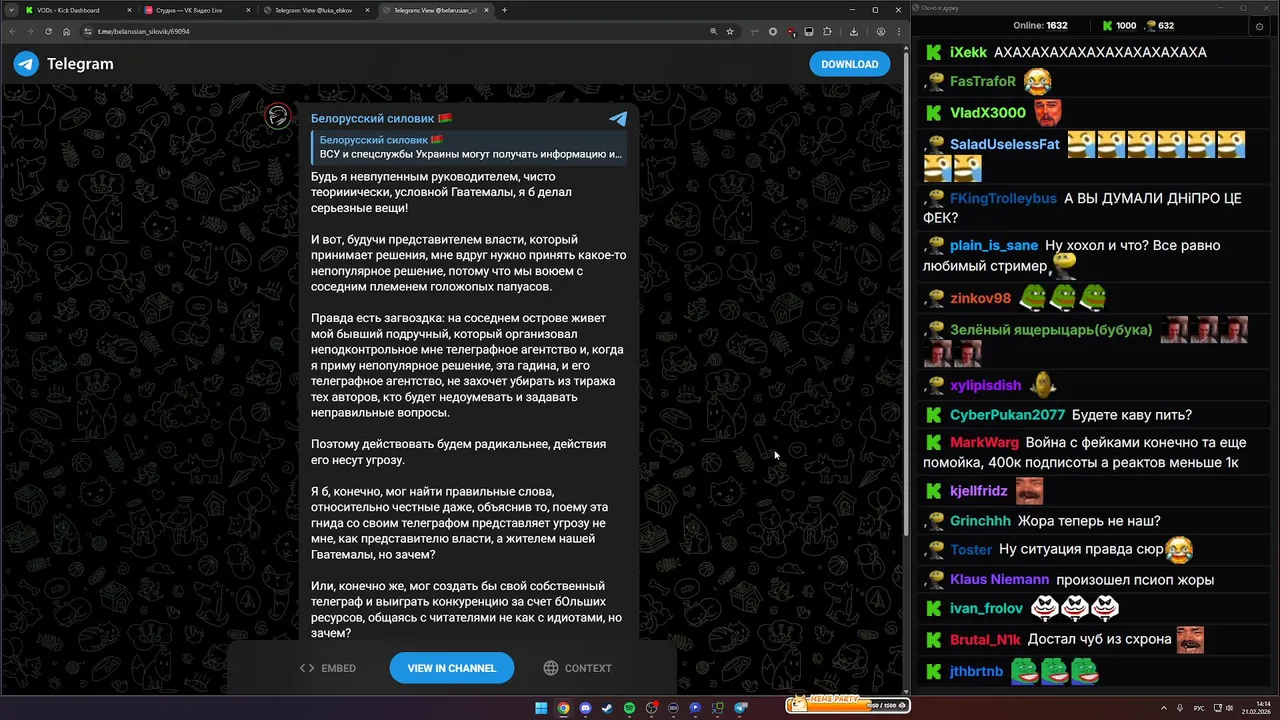Close the Telegram: View @luka_ebkov tab
Screen dimensions: 1280x720
[x=368, y=10]
